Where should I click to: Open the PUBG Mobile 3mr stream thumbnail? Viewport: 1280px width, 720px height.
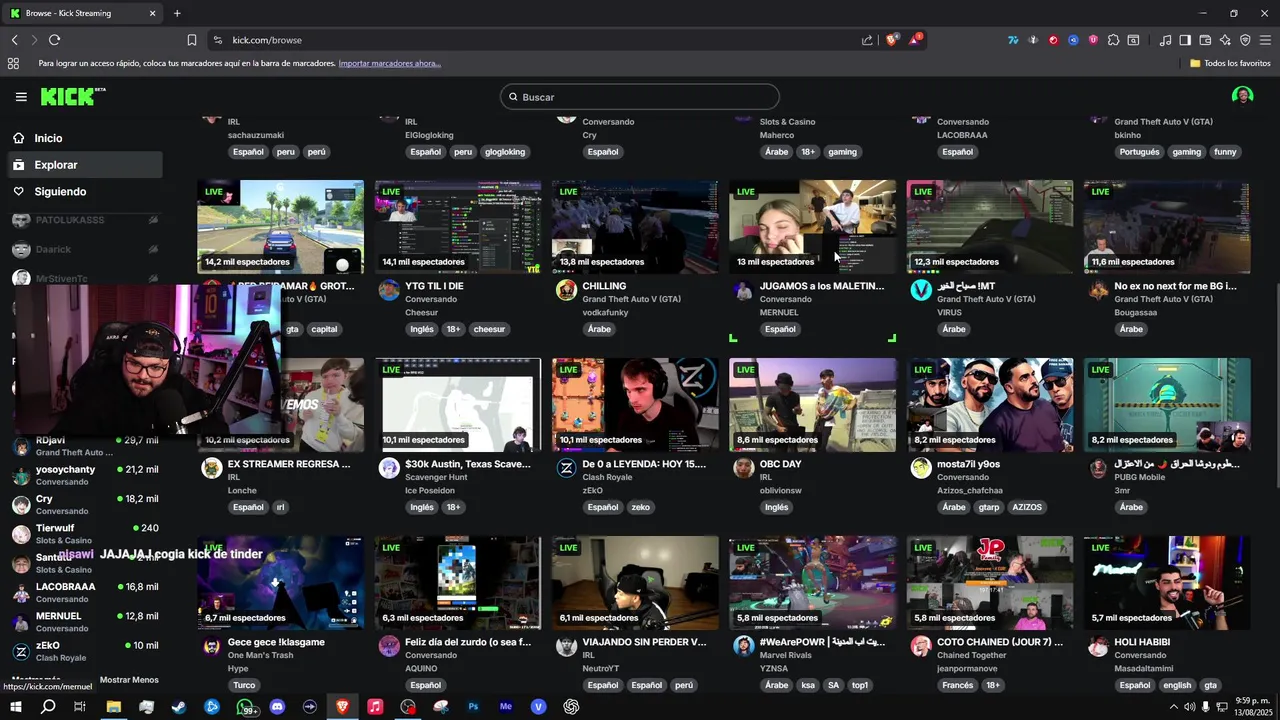pos(1167,405)
